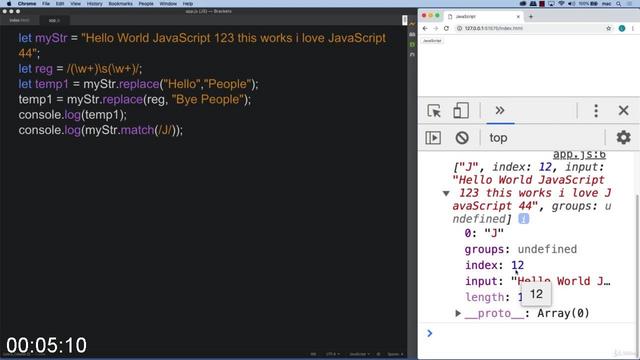
Task: Switch to app.js tab in Brackets
Action: pos(54,20)
